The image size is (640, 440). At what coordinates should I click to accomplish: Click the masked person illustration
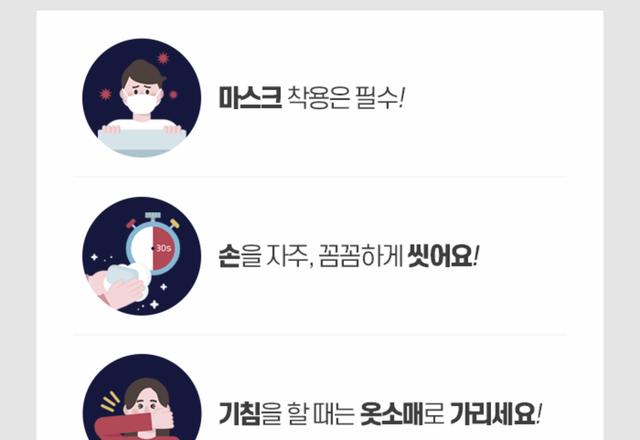(x=142, y=98)
